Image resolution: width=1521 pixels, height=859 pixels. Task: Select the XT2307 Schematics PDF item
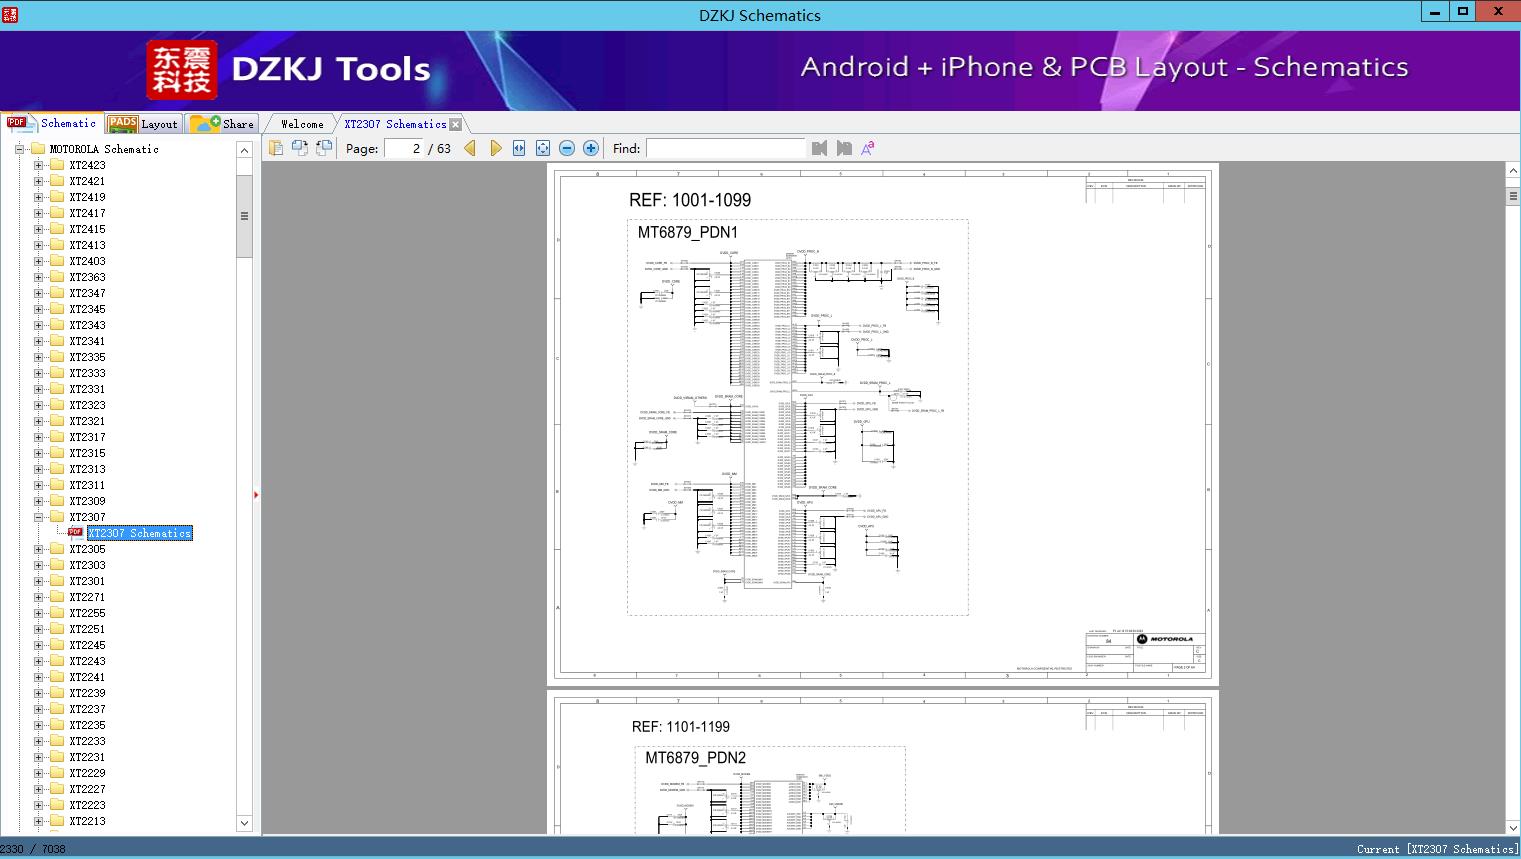click(139, 533)
